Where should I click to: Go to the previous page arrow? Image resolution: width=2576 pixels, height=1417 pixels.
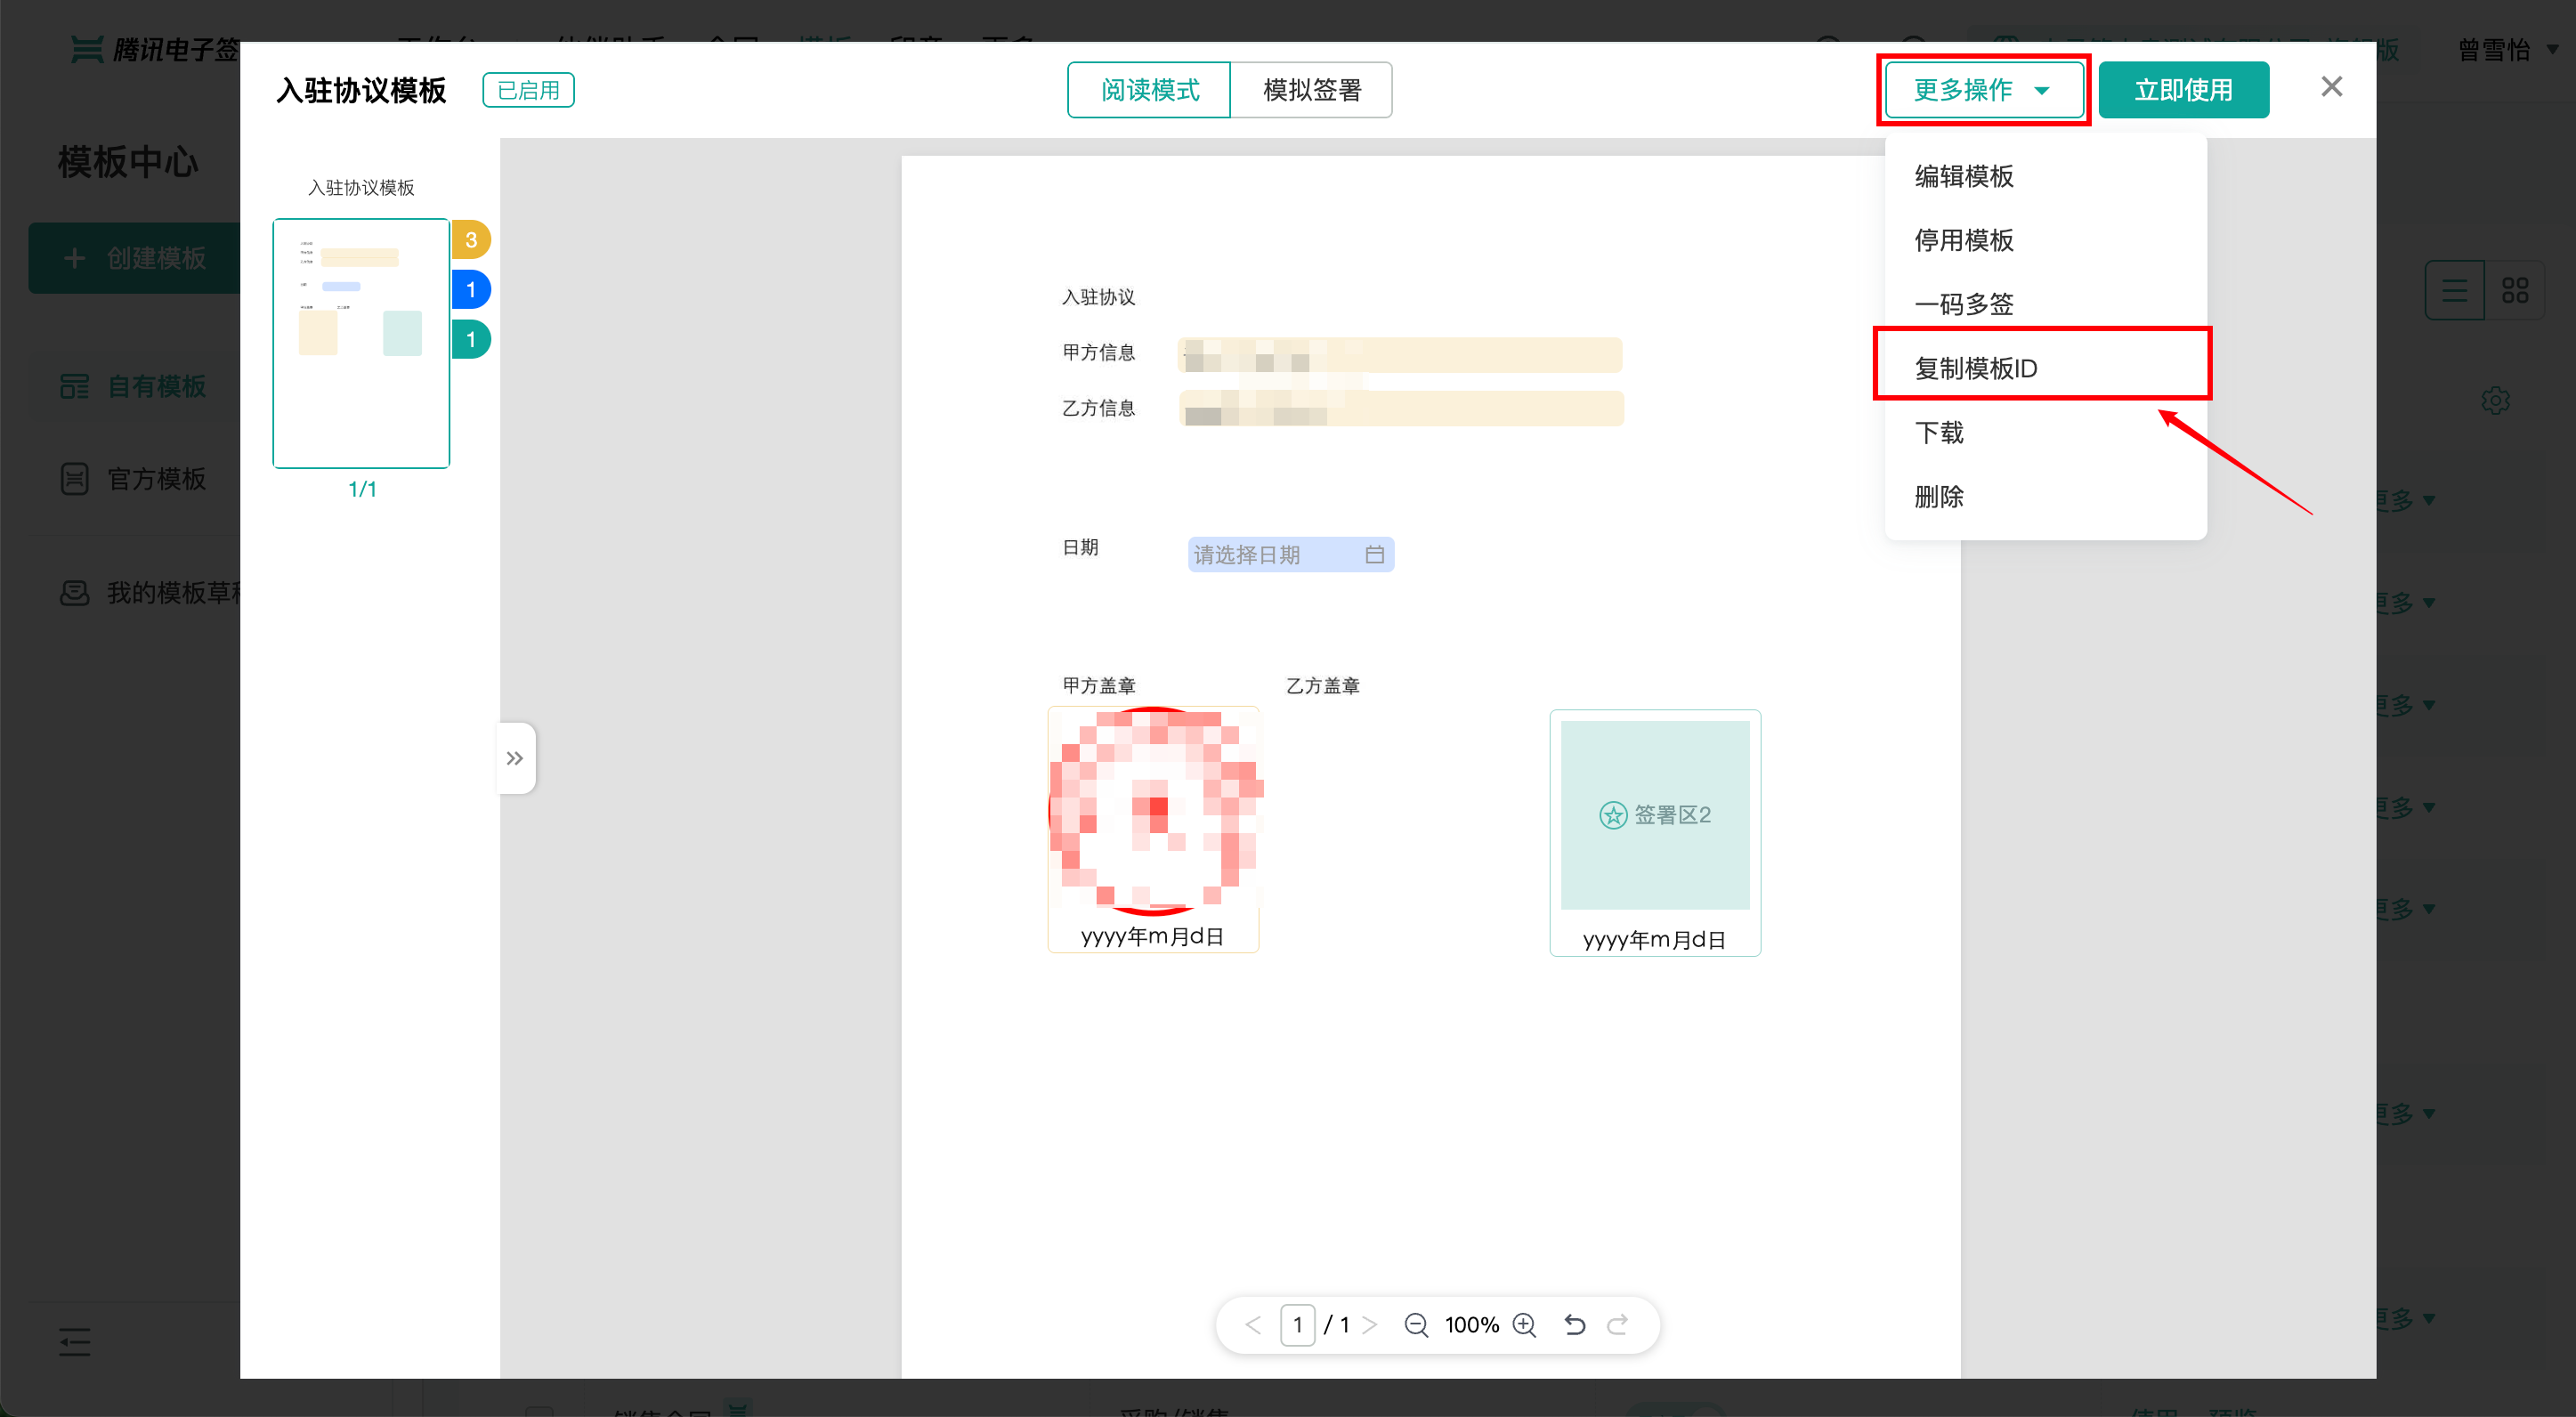pyautogui.click(x=1253, y=1325)
